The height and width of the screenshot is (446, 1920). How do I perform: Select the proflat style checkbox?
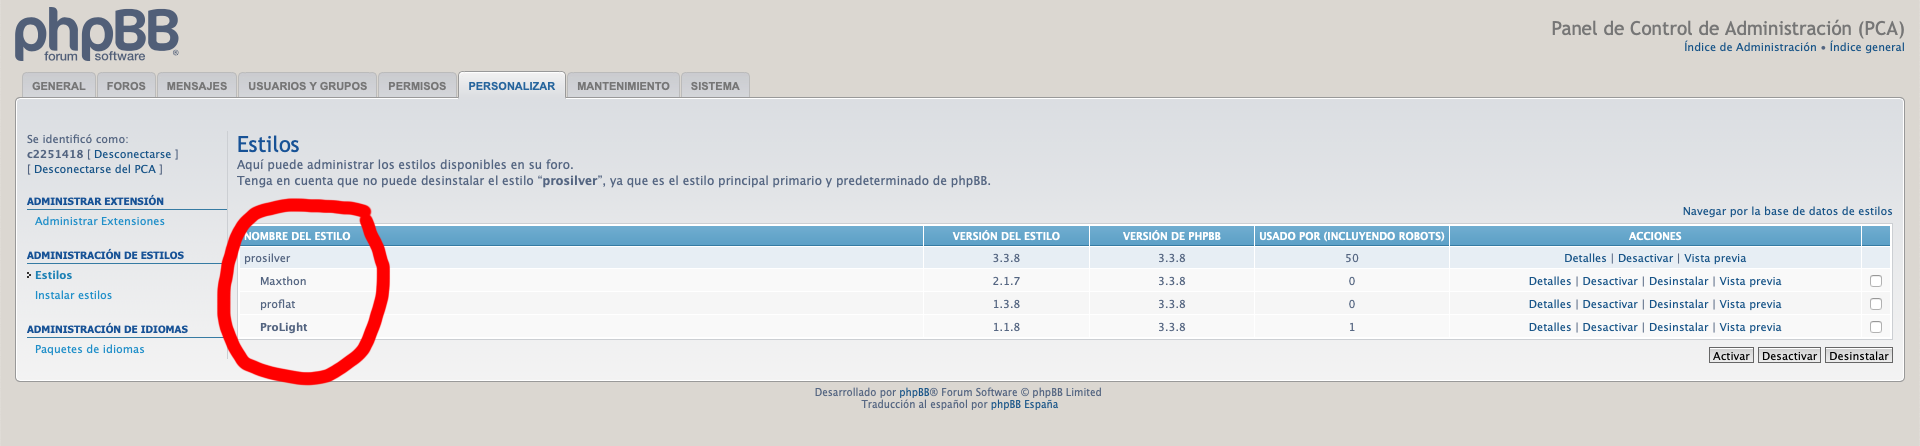[x=1875, y=304]
